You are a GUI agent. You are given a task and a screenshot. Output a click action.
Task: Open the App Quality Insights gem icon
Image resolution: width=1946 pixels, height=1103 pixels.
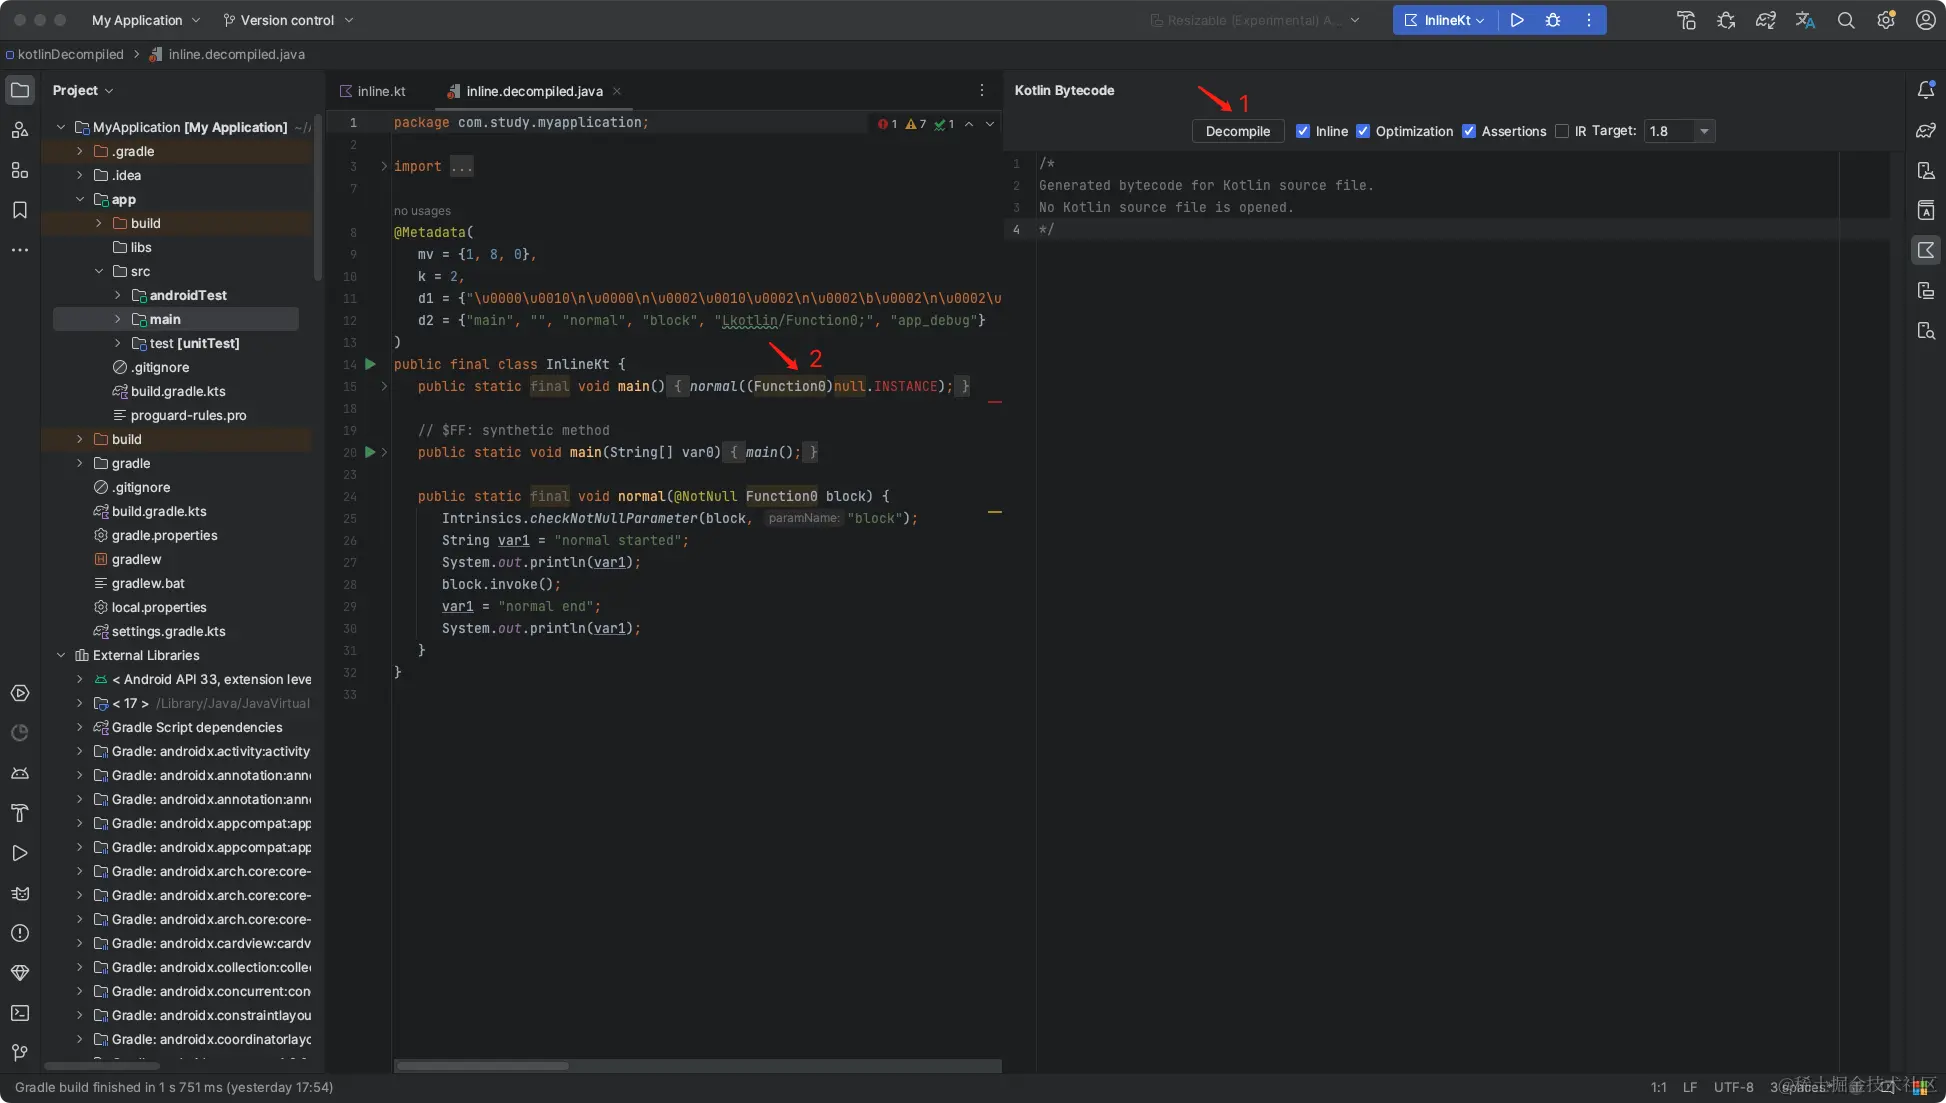pos(20,973)
